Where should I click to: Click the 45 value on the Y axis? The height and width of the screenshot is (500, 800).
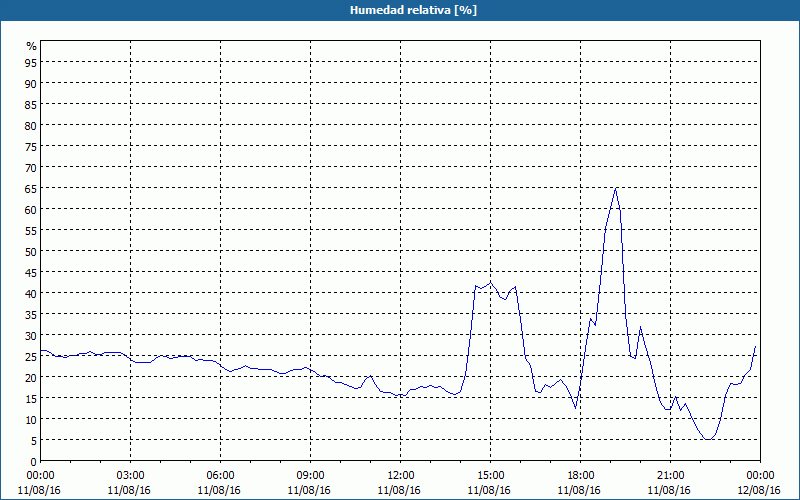coord(31,272)
